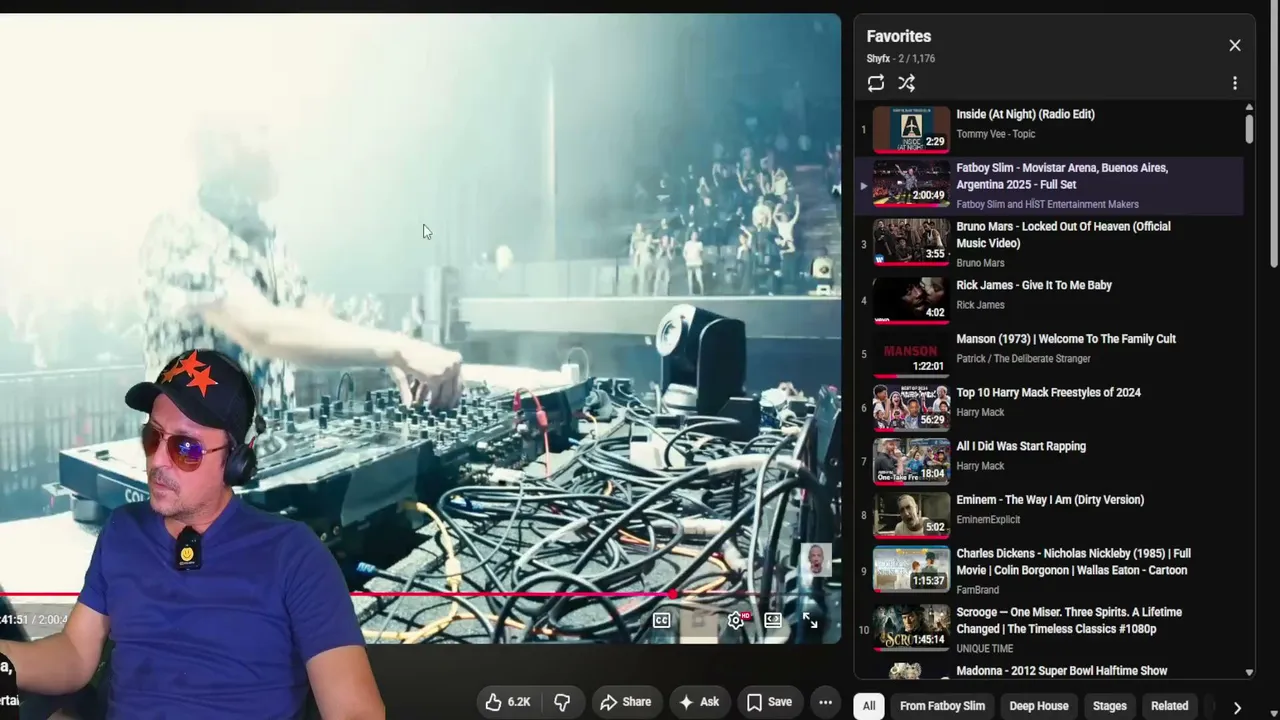Open Eminem The Way I Am thumbnail

point(911,516)
